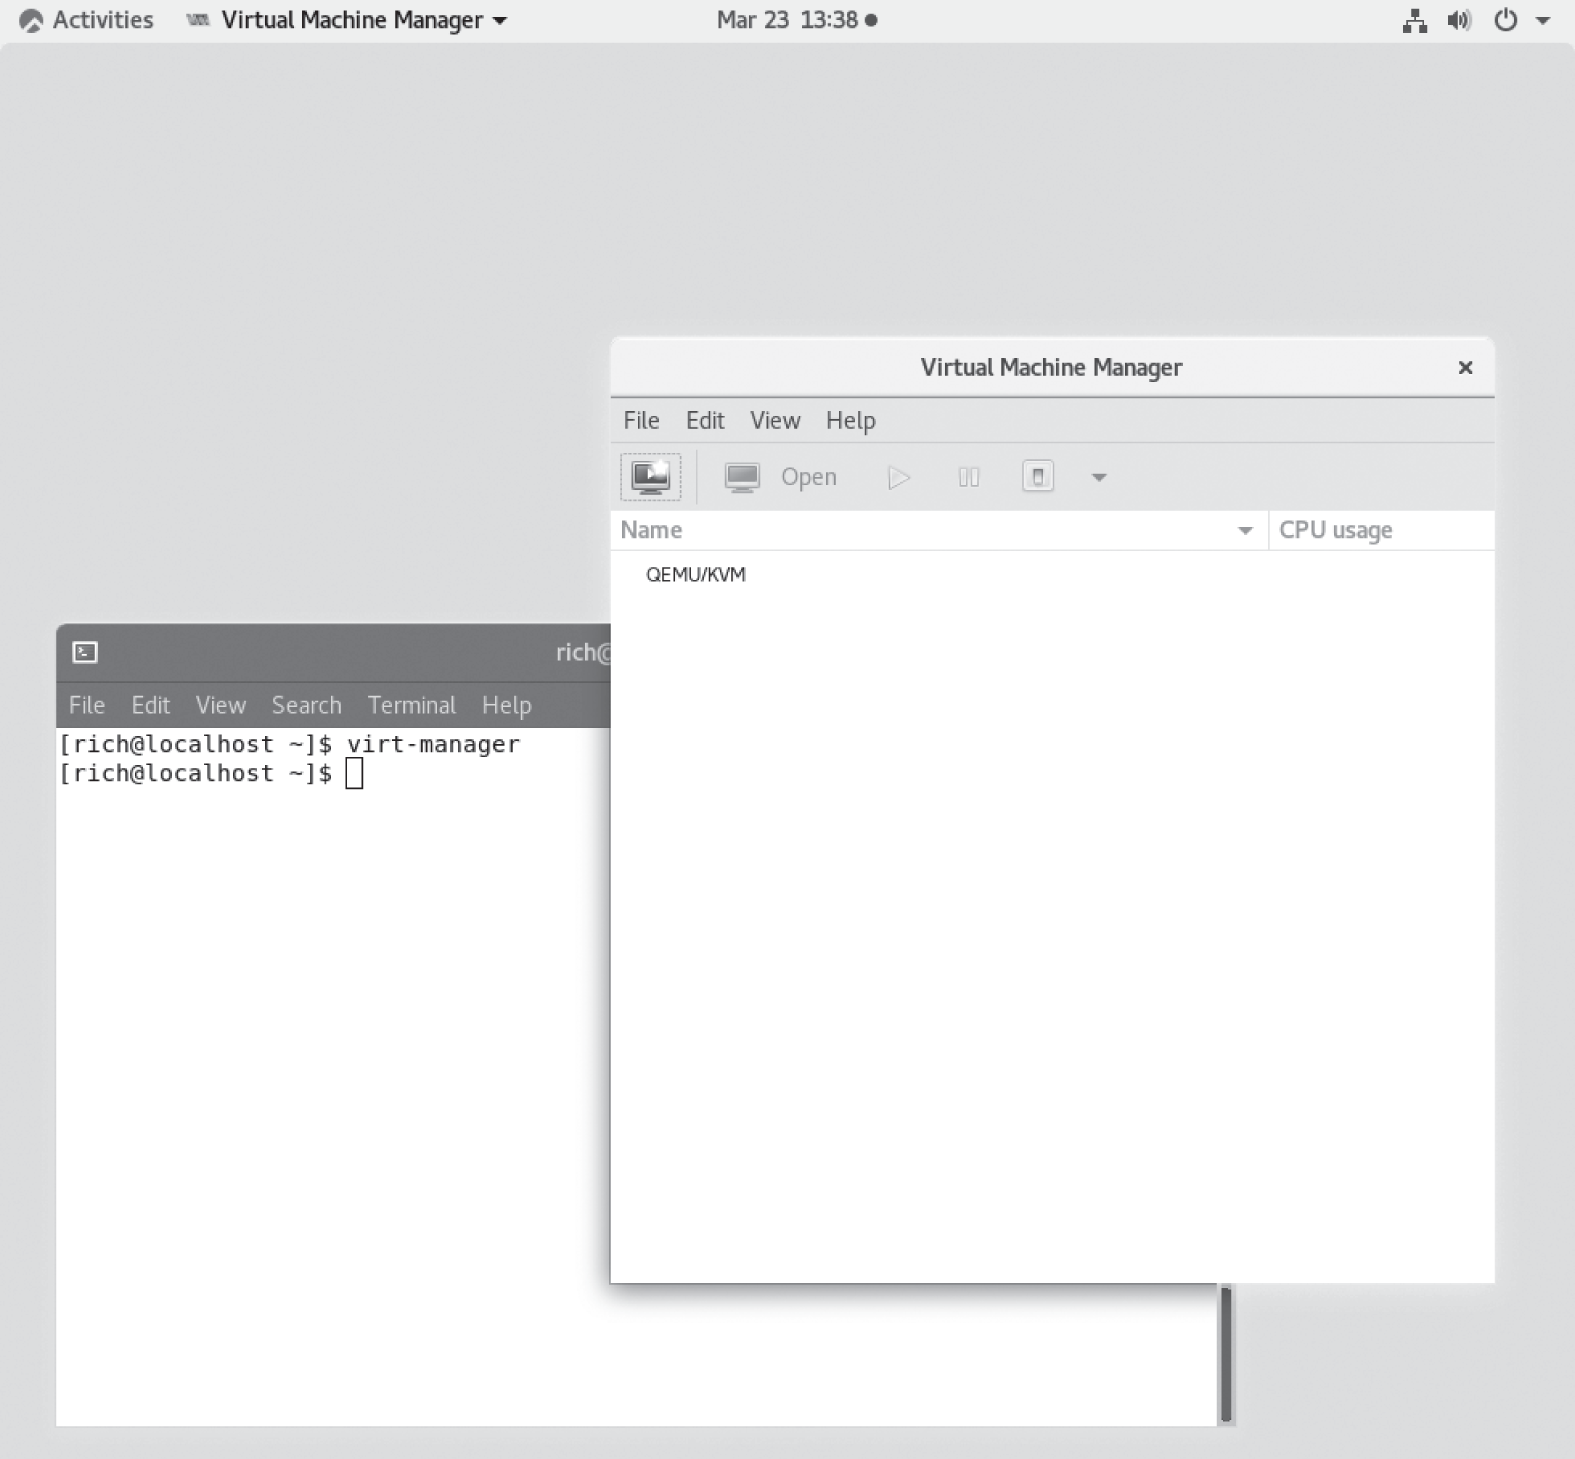
Task: Click the shut down virtual machine icon
Action: pyautogui.click(x=1038, y=477)
